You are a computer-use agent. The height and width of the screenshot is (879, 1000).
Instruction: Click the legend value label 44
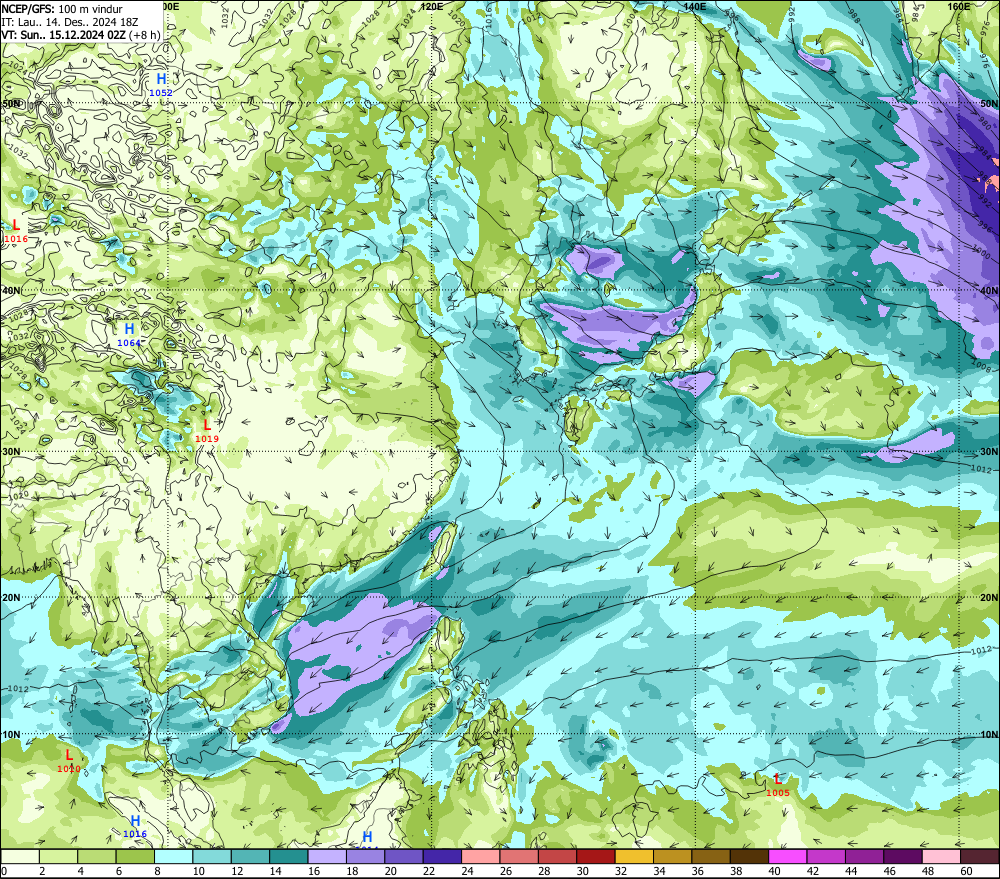click(851, 871)
